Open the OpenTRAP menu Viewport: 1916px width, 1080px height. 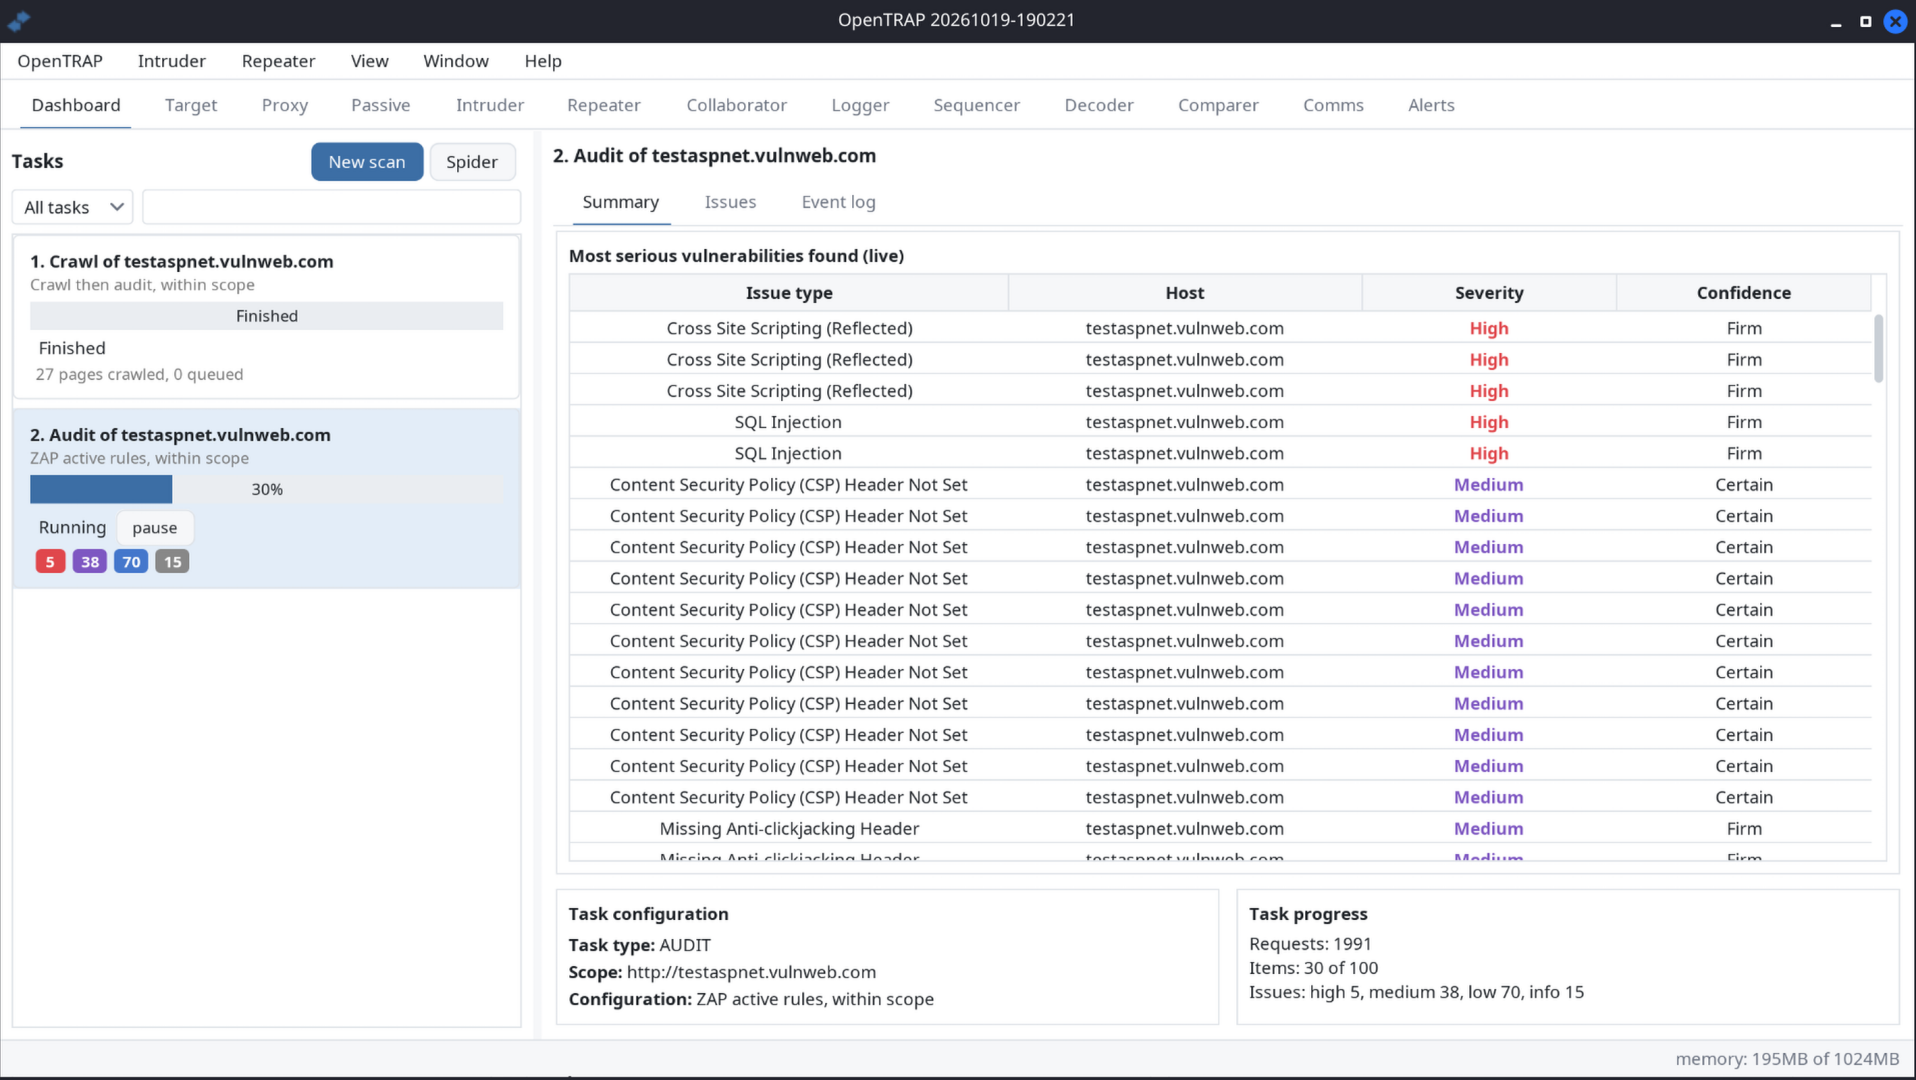coord(60,61)
